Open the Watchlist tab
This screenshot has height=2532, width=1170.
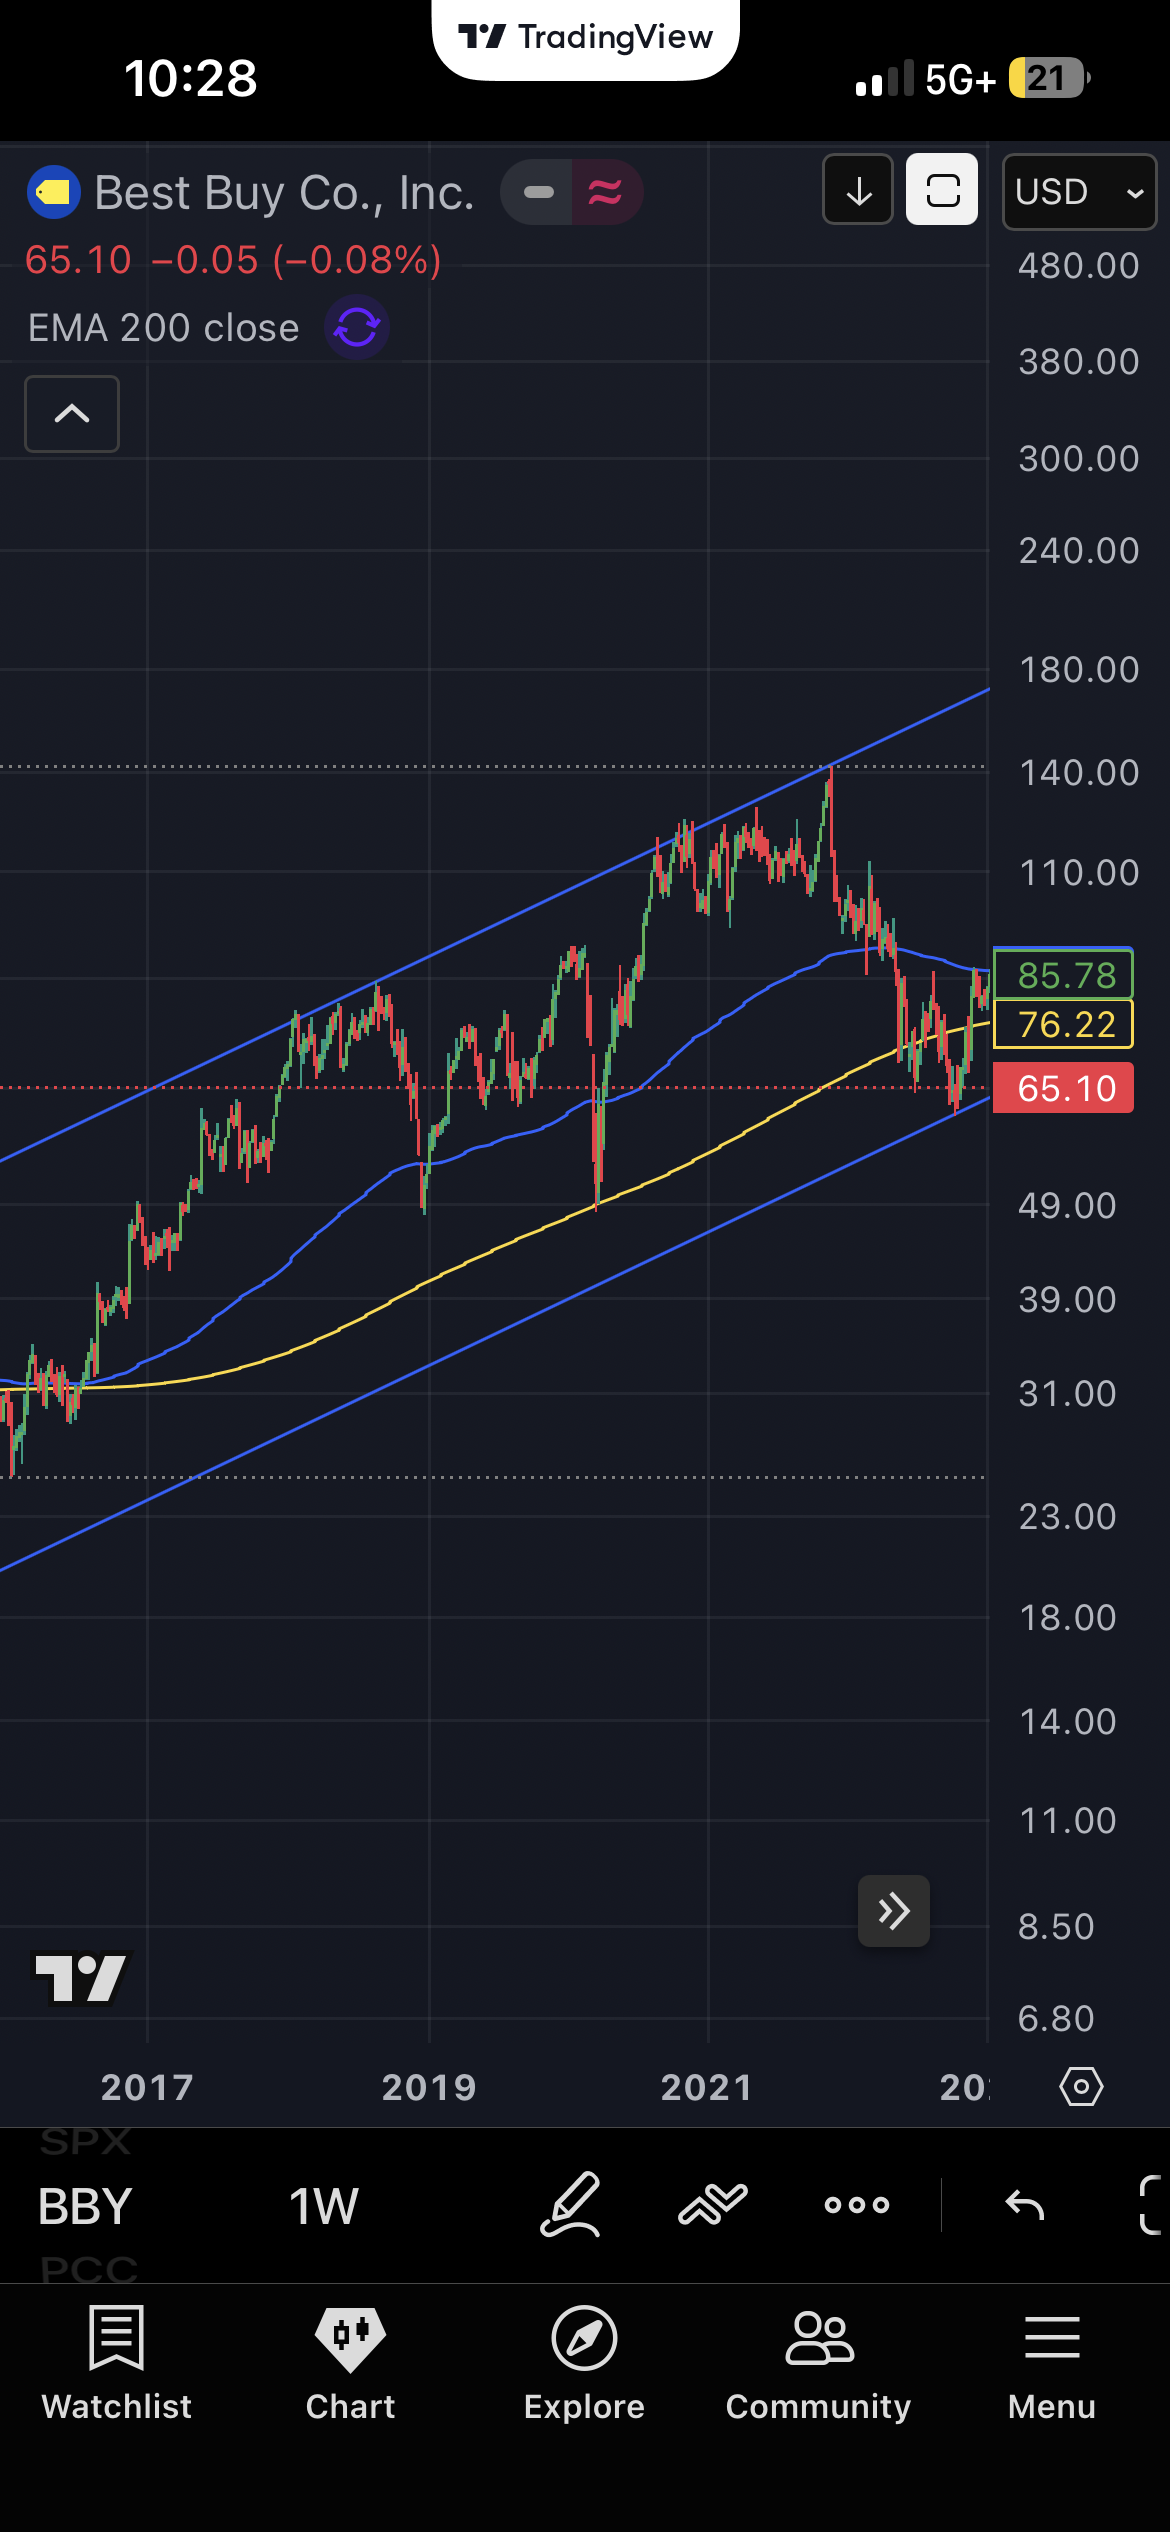coord(116,2364)
